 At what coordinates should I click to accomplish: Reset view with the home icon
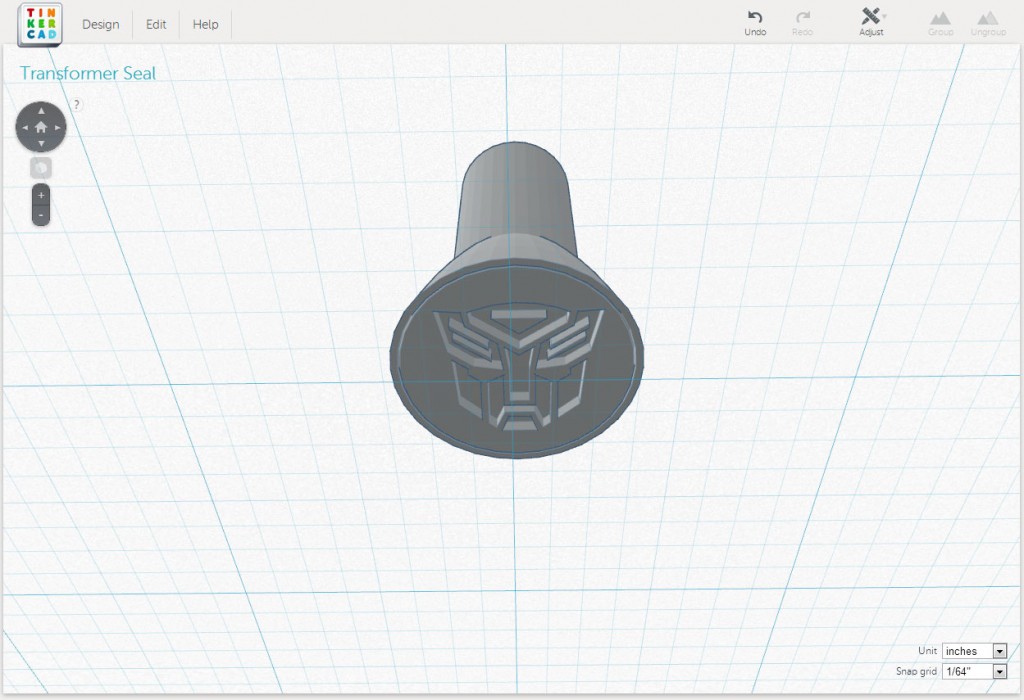(x=41, y=127)
